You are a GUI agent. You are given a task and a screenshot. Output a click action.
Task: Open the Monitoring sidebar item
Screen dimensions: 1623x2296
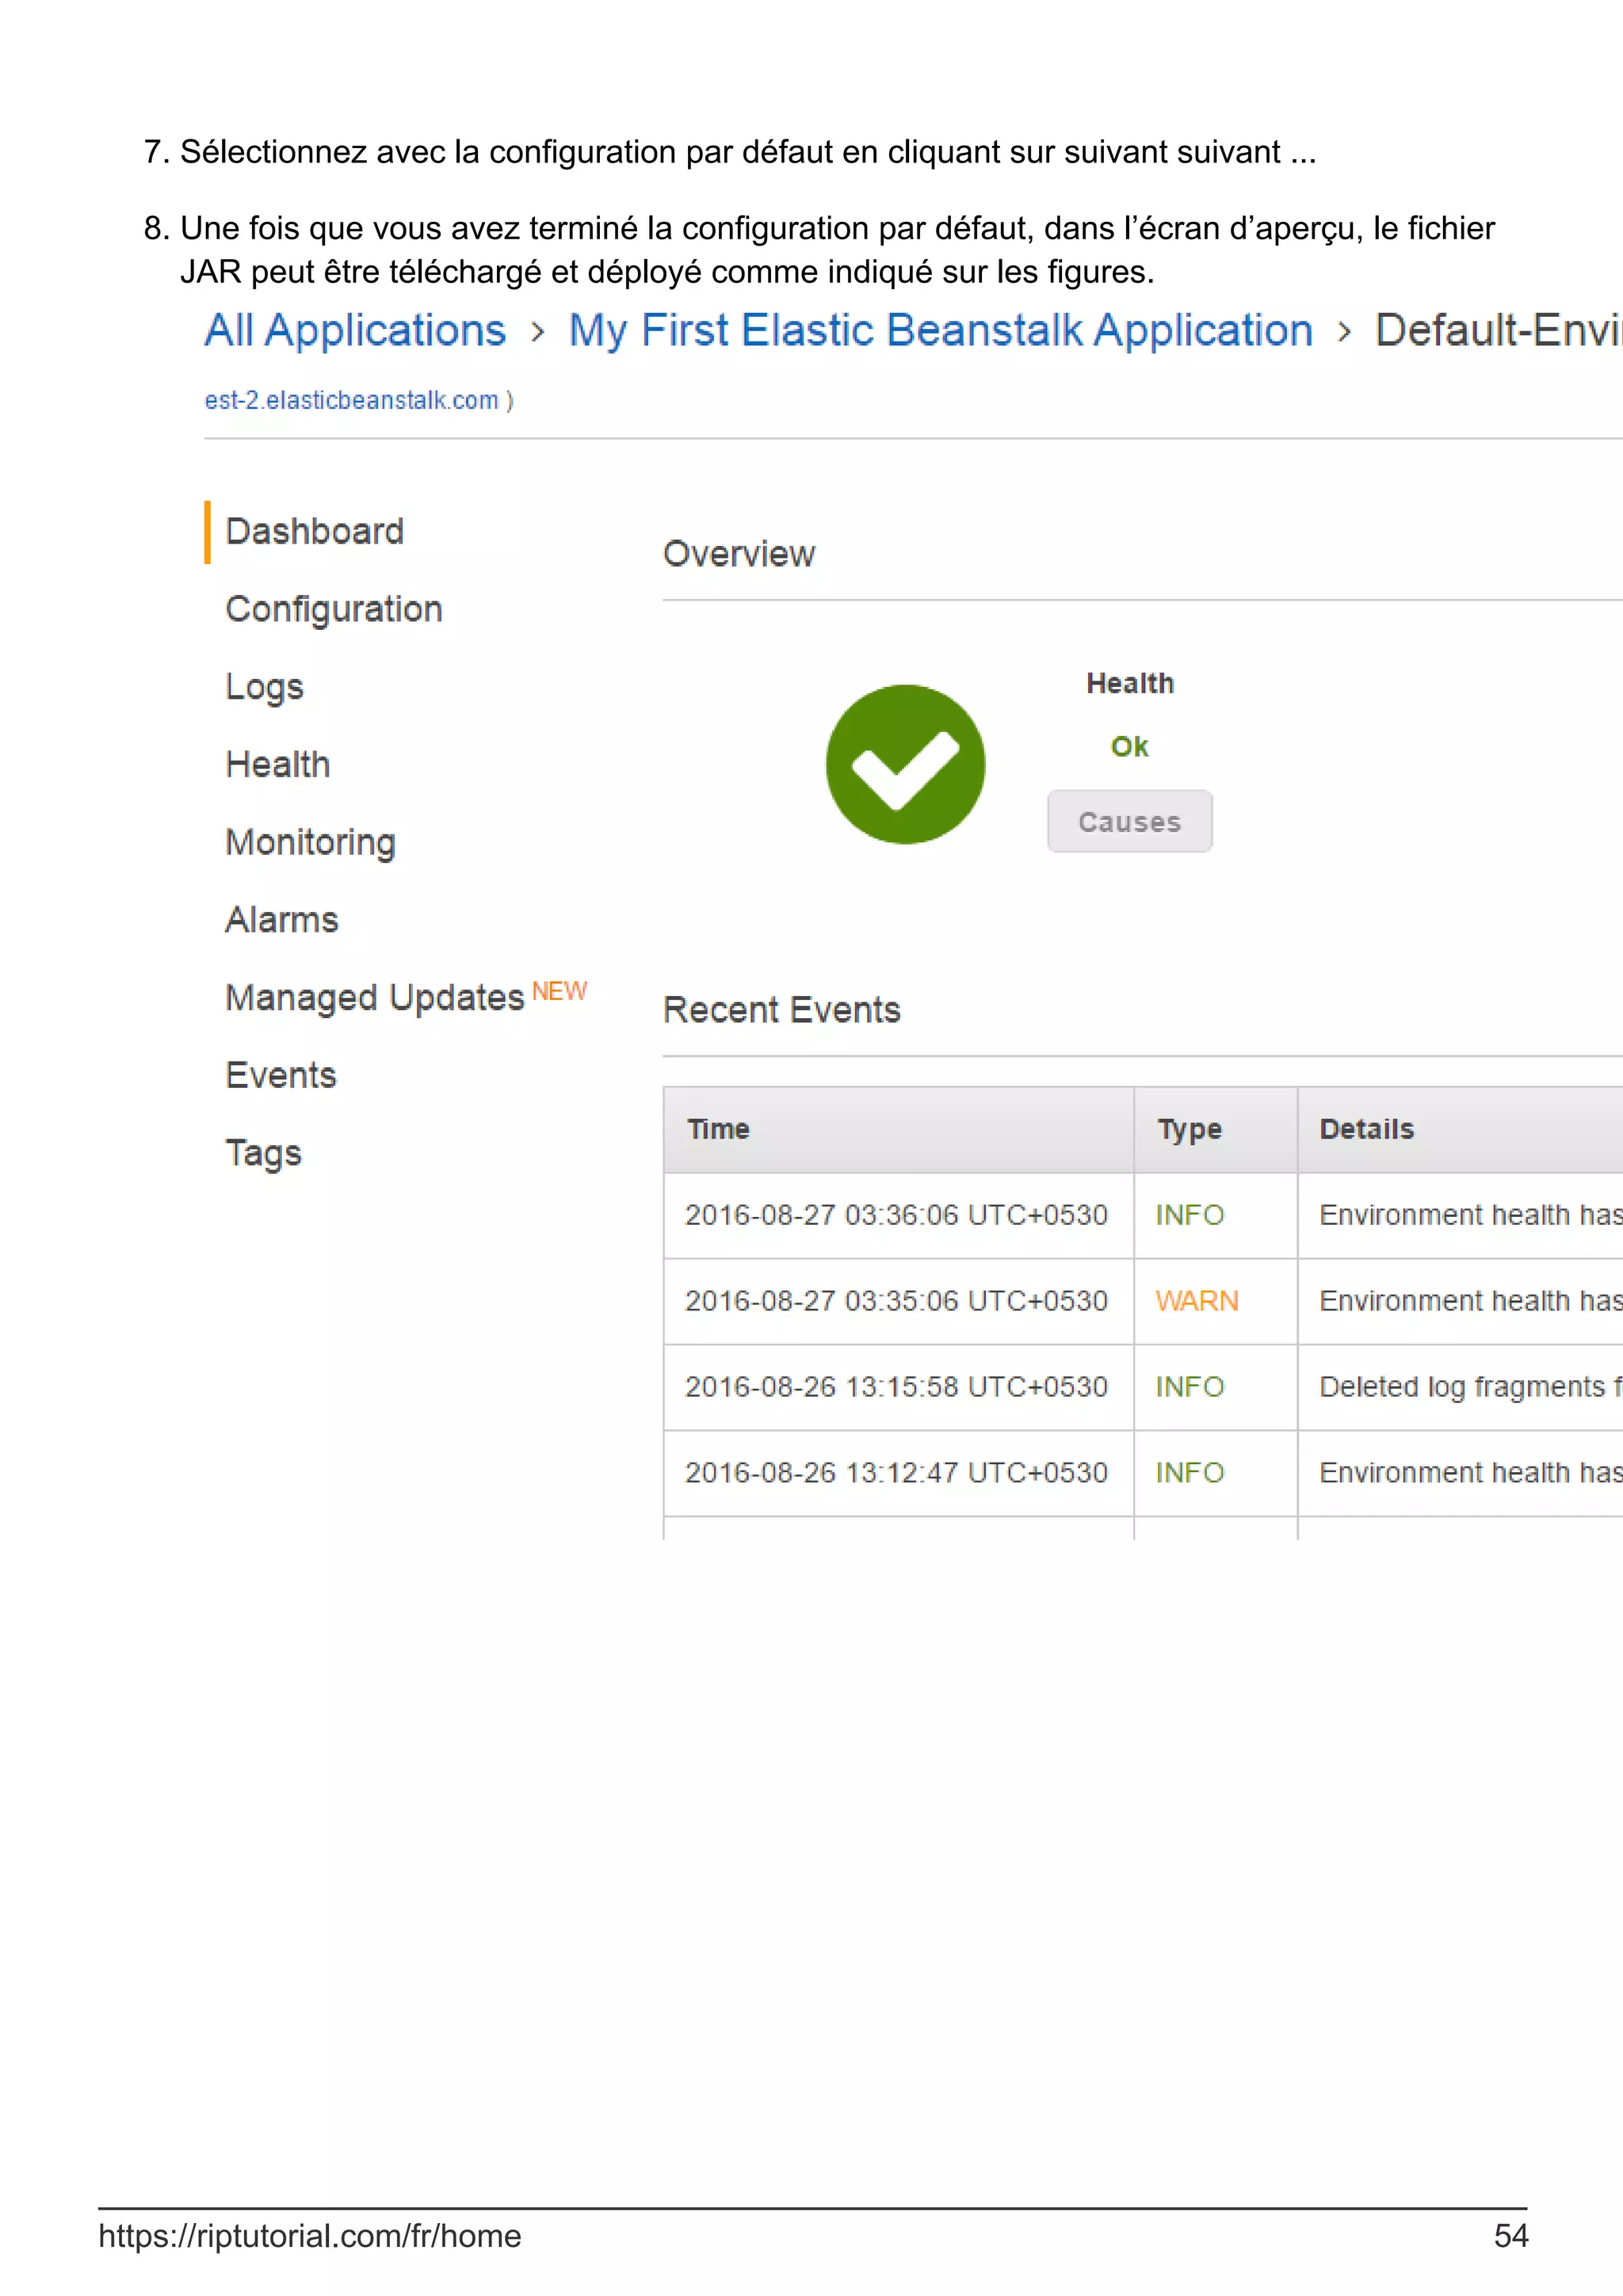311,843
